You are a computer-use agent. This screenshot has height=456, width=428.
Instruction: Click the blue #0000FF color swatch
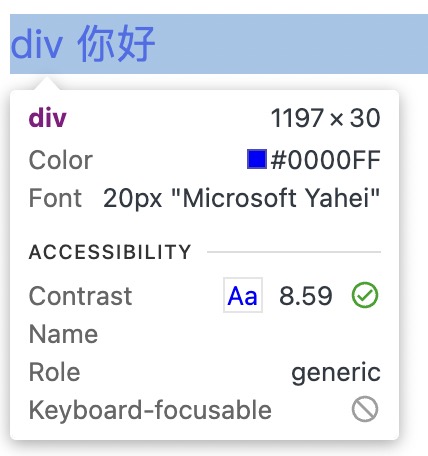coord(257,159)
